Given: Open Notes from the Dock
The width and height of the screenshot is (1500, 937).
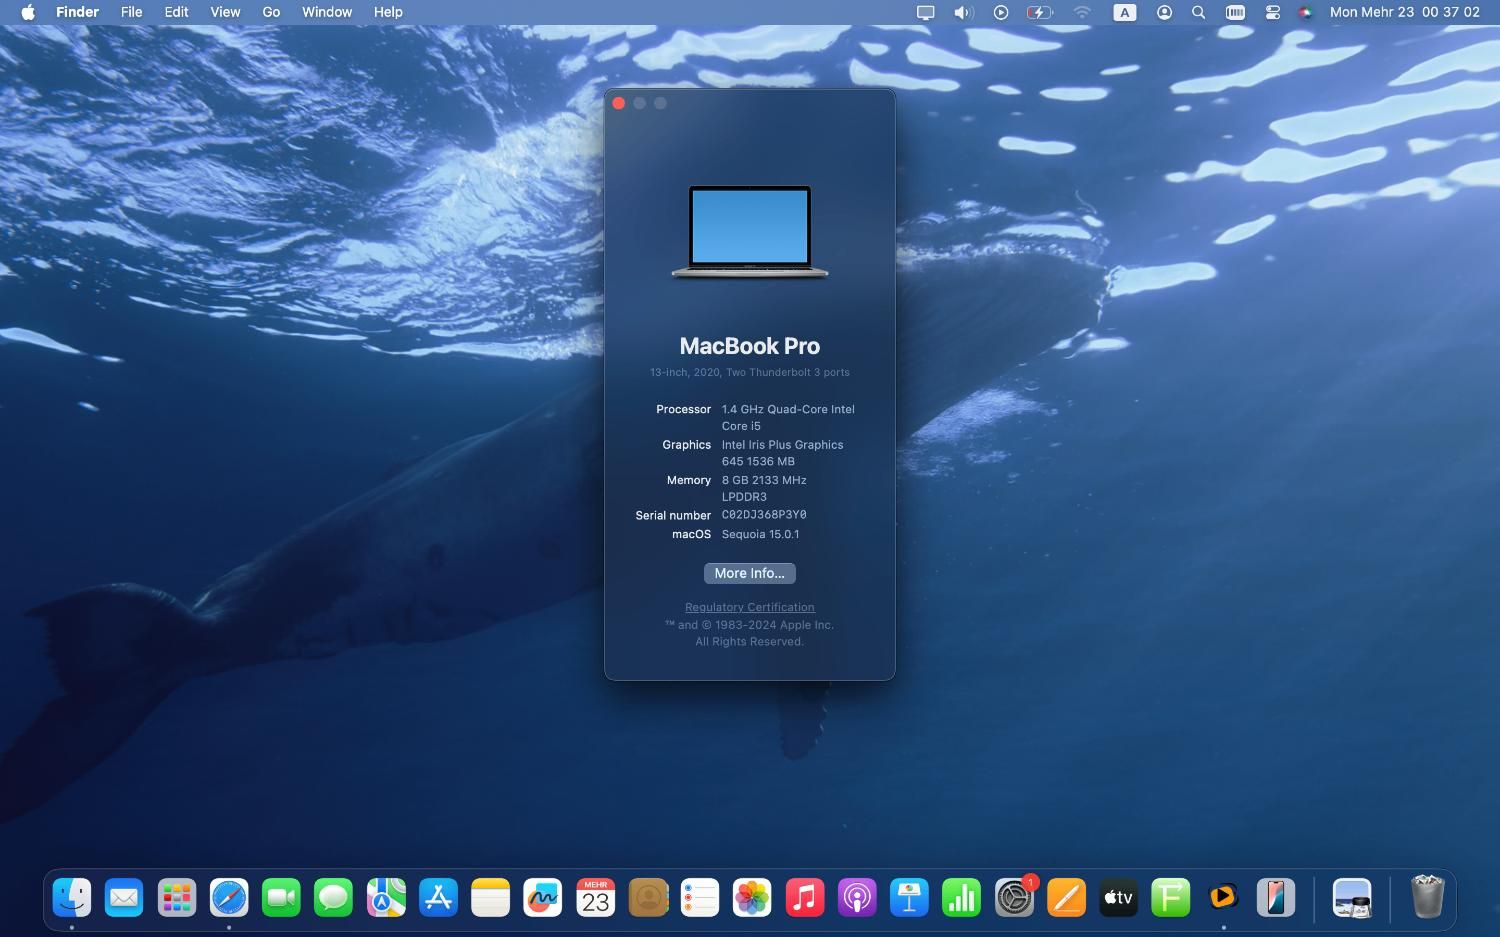Looking at the screenshot, I should [x=490, y=897].
